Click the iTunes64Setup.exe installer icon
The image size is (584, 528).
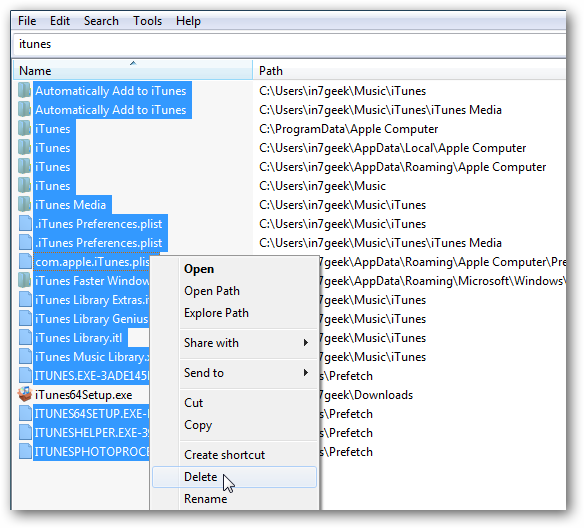25,395
